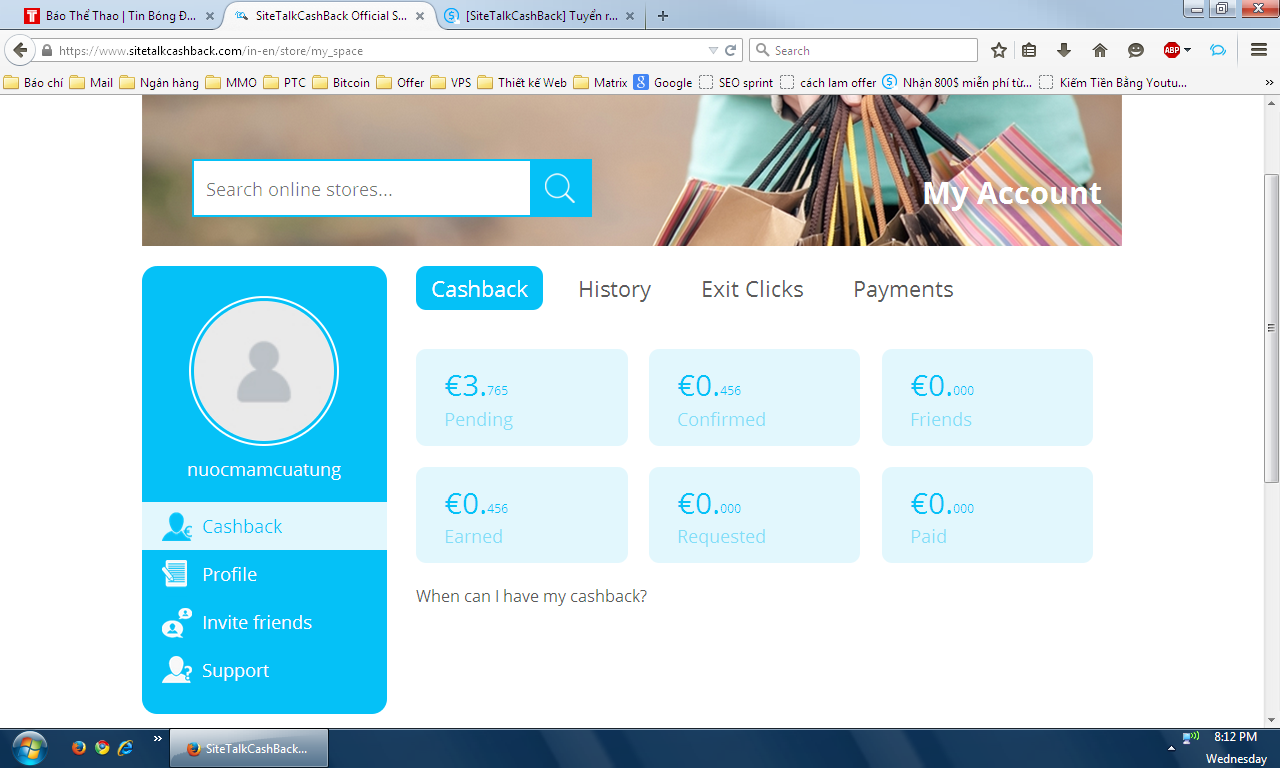Open the MMO bookmark folder
Viewport: 1280px width, 768px height.
click(x=231, y=83)
